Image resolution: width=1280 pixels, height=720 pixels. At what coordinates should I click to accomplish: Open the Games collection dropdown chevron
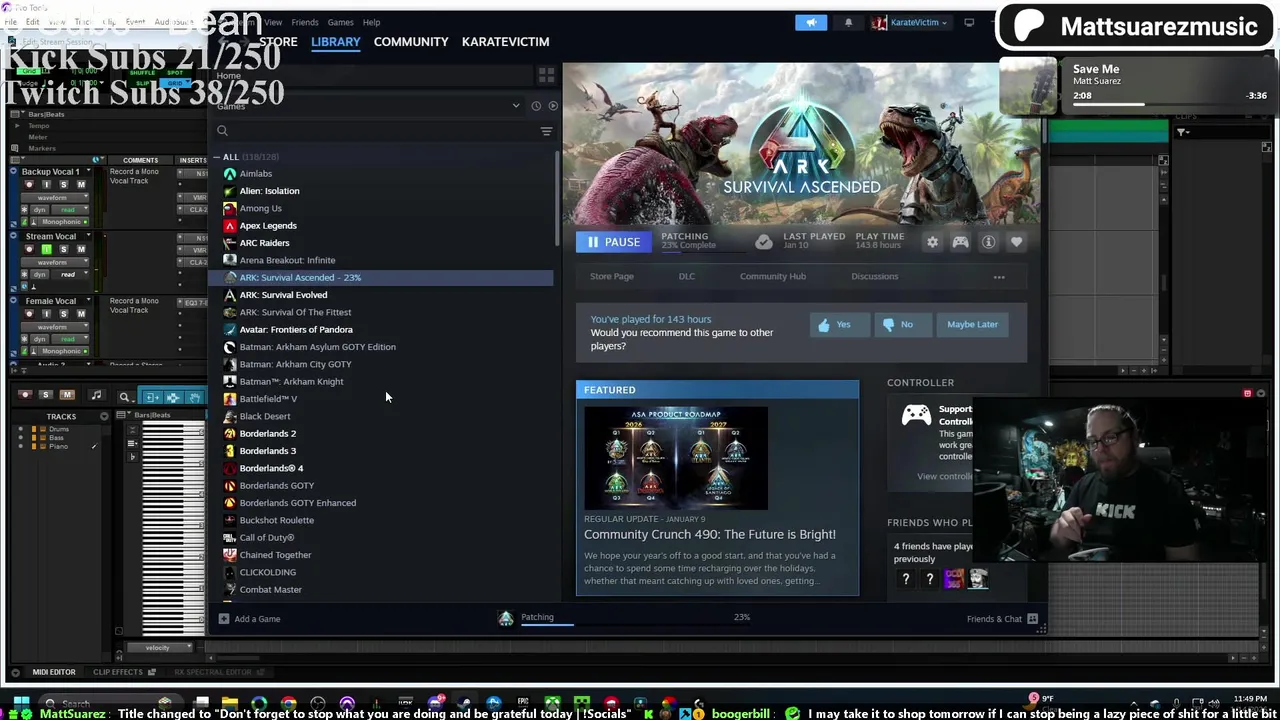(516, 105)
